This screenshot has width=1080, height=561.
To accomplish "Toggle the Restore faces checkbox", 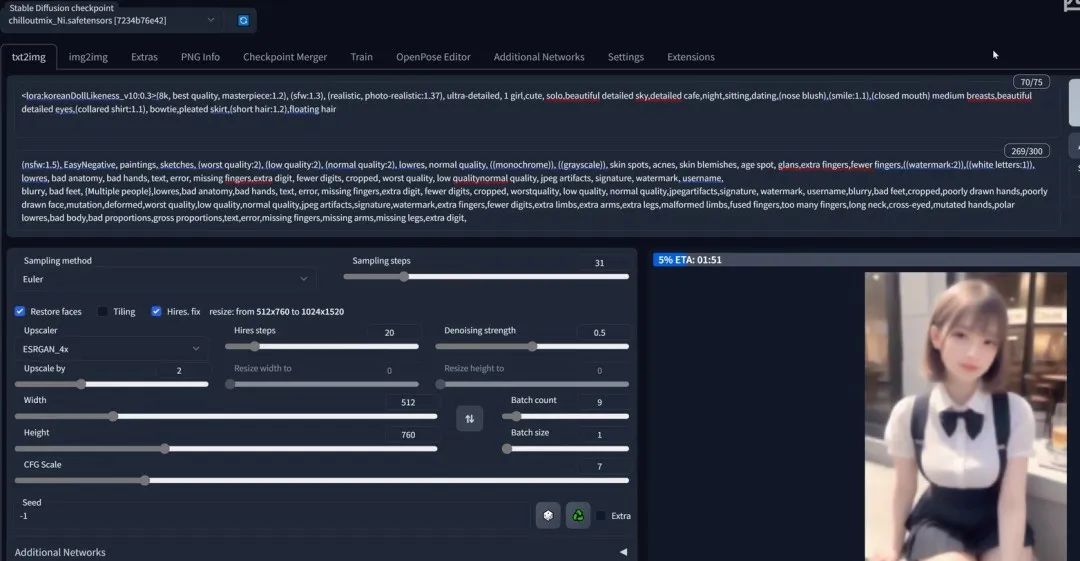I will [x=20, y=311].
